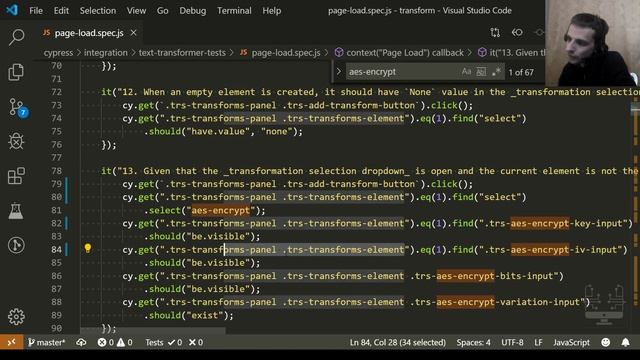Expand the replace field in find widget

[338, 72]
